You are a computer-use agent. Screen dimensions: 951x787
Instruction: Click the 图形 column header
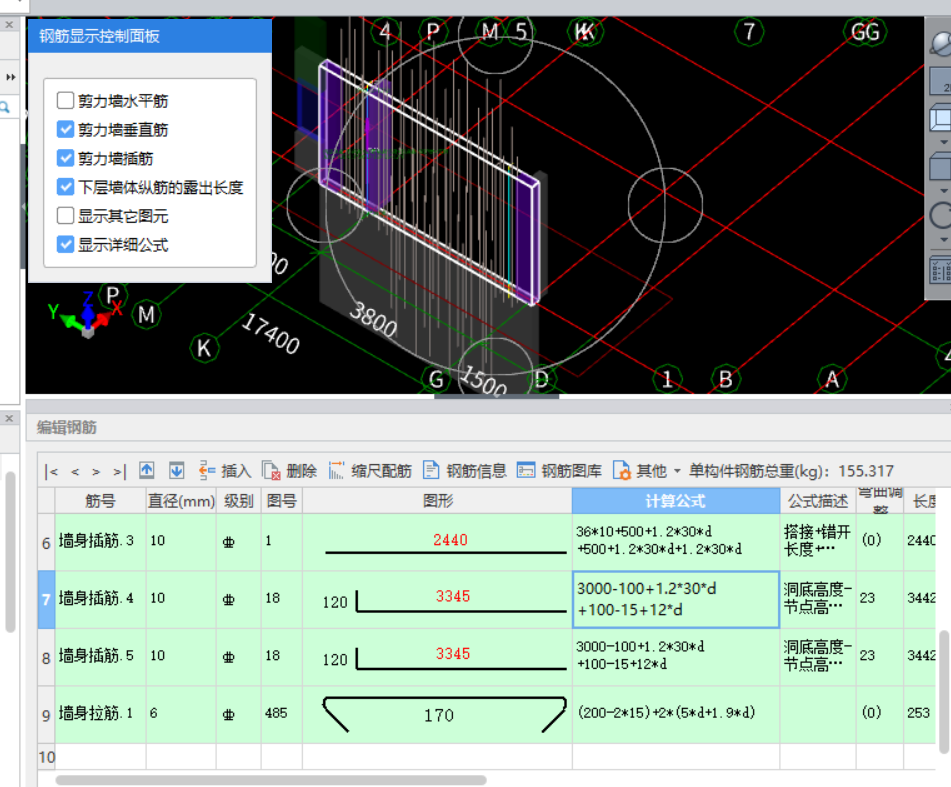click(437, 501)
